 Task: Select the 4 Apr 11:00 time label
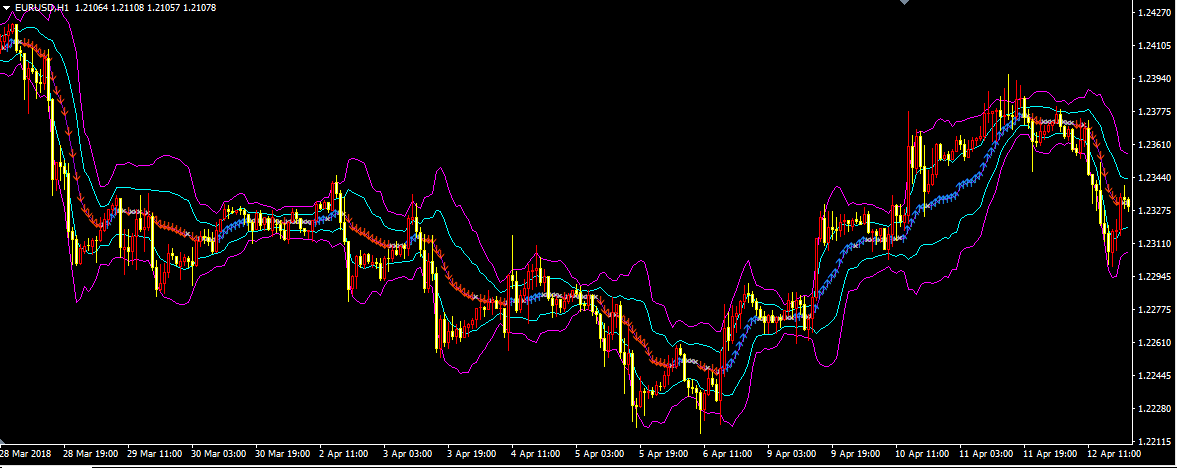pos(536,453)
